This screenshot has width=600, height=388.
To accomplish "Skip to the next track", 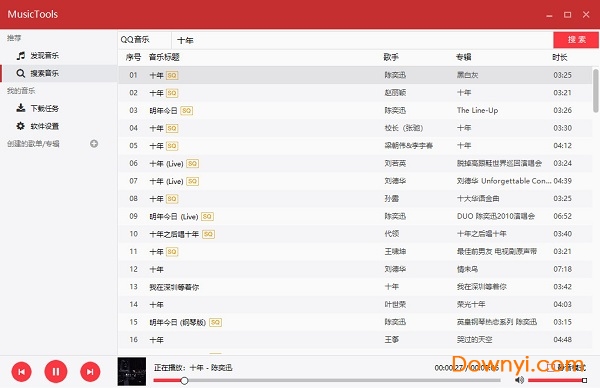I will click(90, 372).
